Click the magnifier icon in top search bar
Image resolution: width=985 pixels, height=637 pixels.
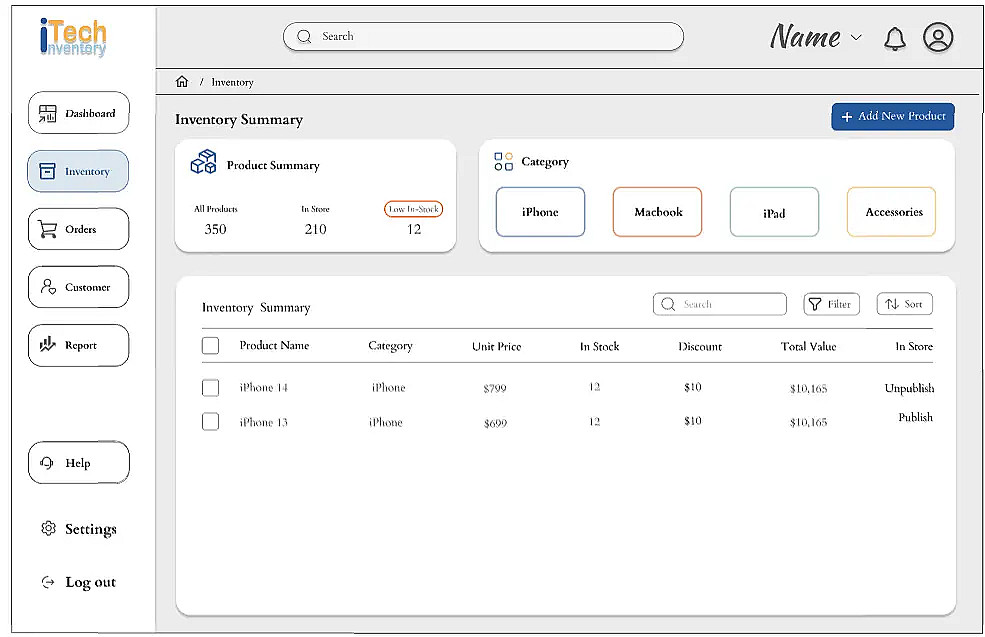click(x=304, y=36)
